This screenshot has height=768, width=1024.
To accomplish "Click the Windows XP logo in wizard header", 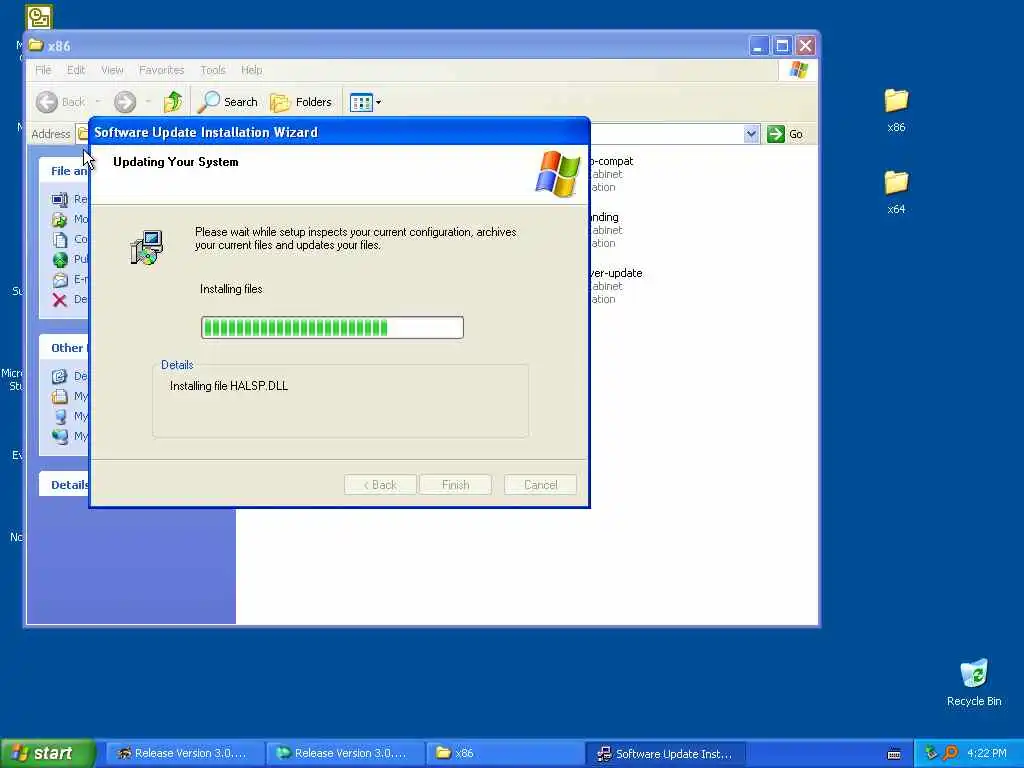I will [558, 174].
